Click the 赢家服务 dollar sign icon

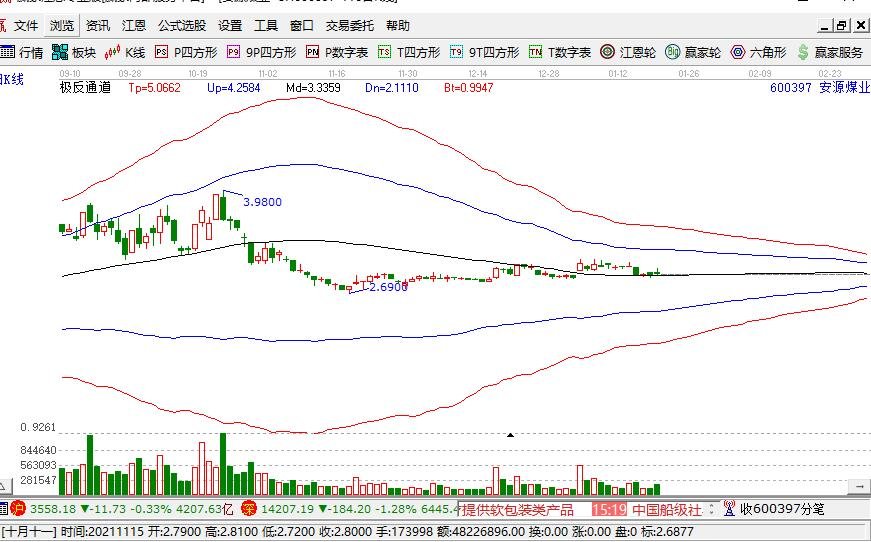click(x=803, y=52)
